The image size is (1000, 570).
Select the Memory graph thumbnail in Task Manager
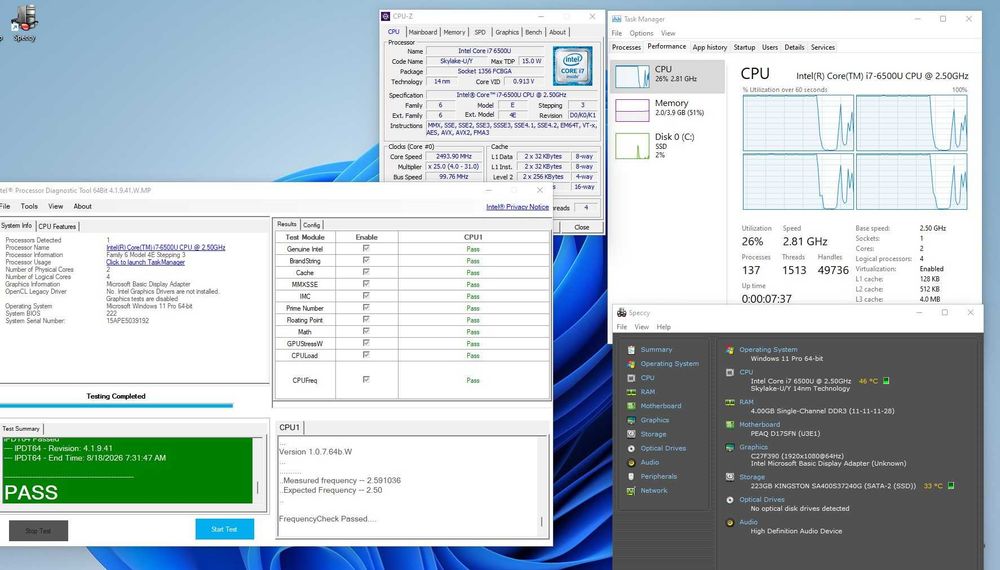(x=632, y=110)
